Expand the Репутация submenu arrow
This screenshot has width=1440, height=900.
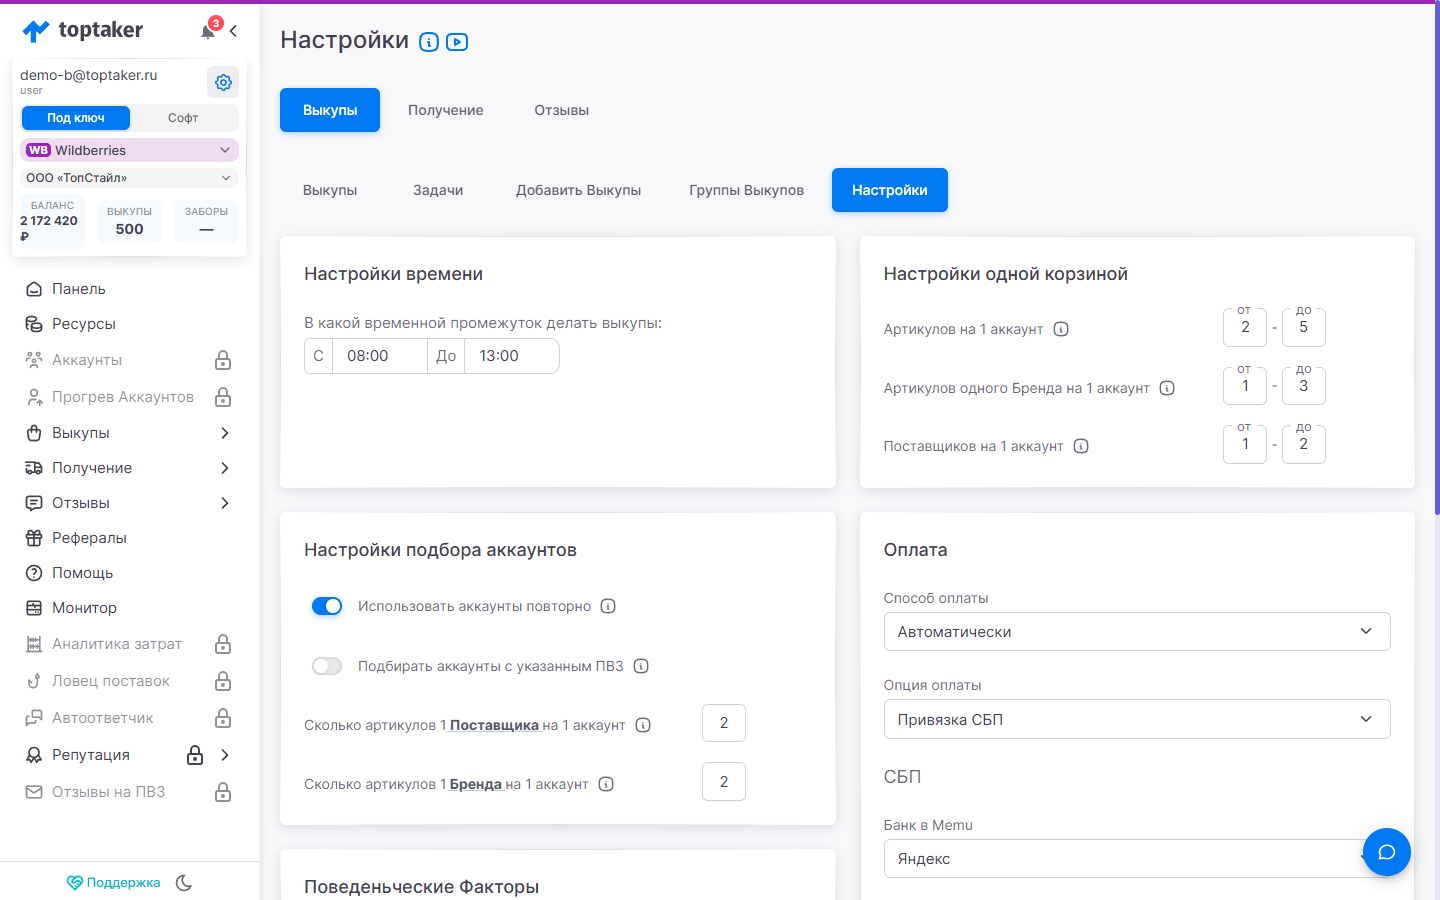pos(225,755)
